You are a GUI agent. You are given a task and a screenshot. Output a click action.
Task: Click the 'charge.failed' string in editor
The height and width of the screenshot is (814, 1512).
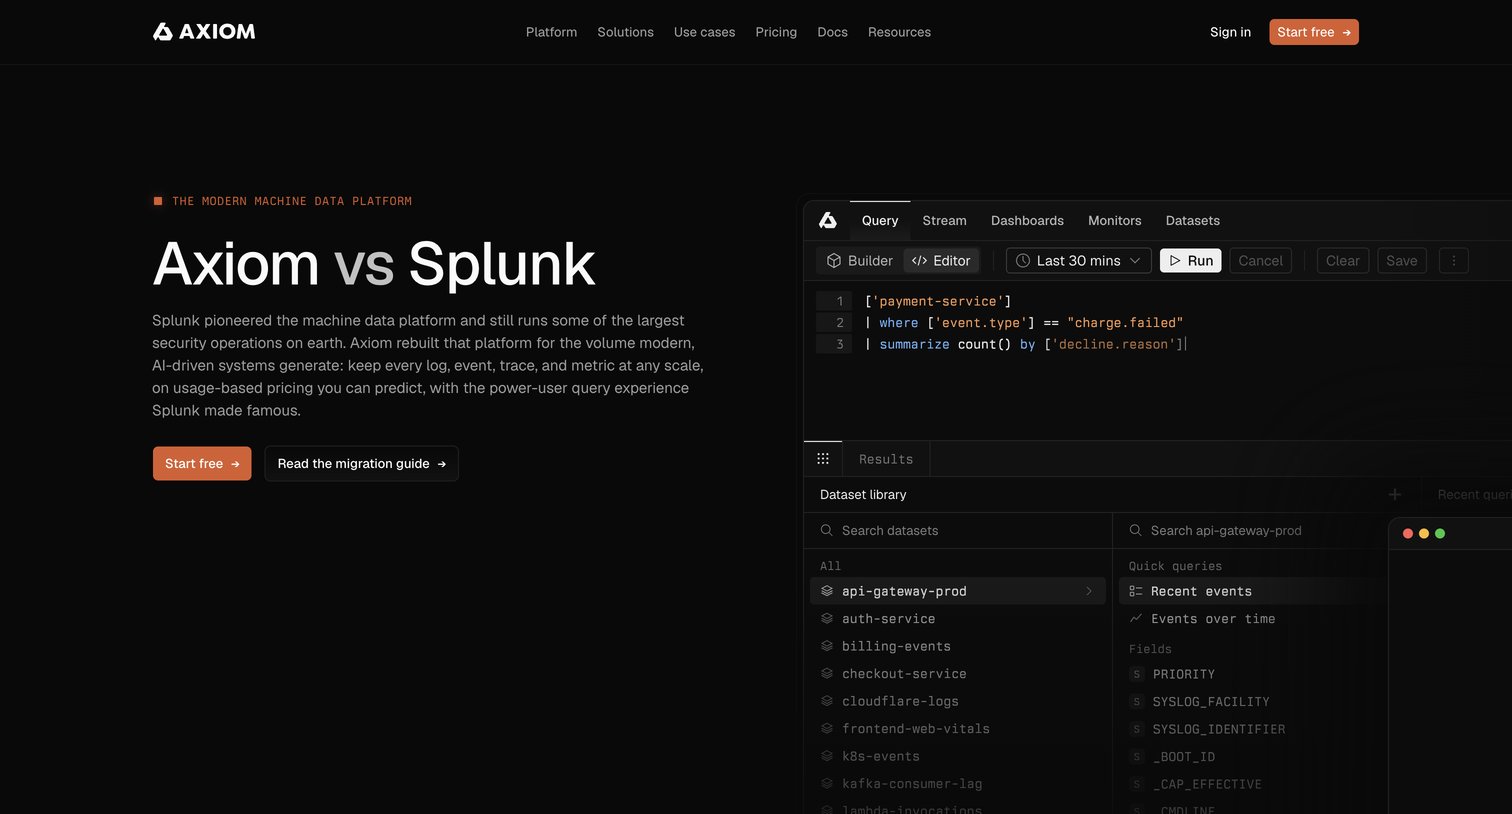pyautogui.click(x=1125, y=323)
